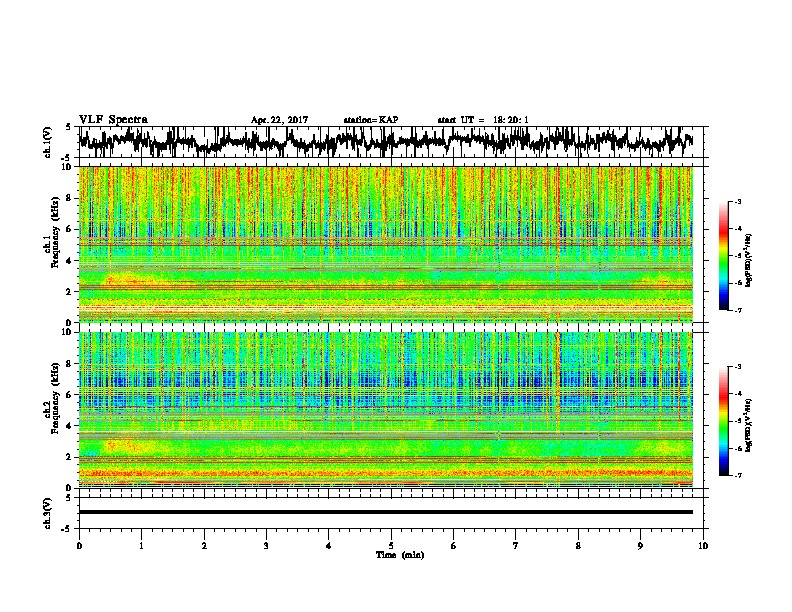
Task: Click time axis tick label "3"
Action: point(266,546)
